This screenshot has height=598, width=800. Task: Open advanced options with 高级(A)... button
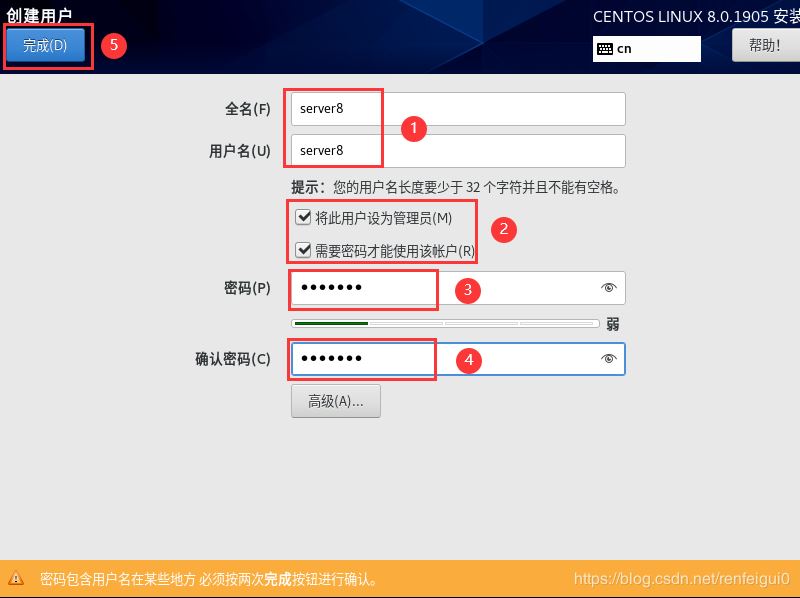[335, 401]
